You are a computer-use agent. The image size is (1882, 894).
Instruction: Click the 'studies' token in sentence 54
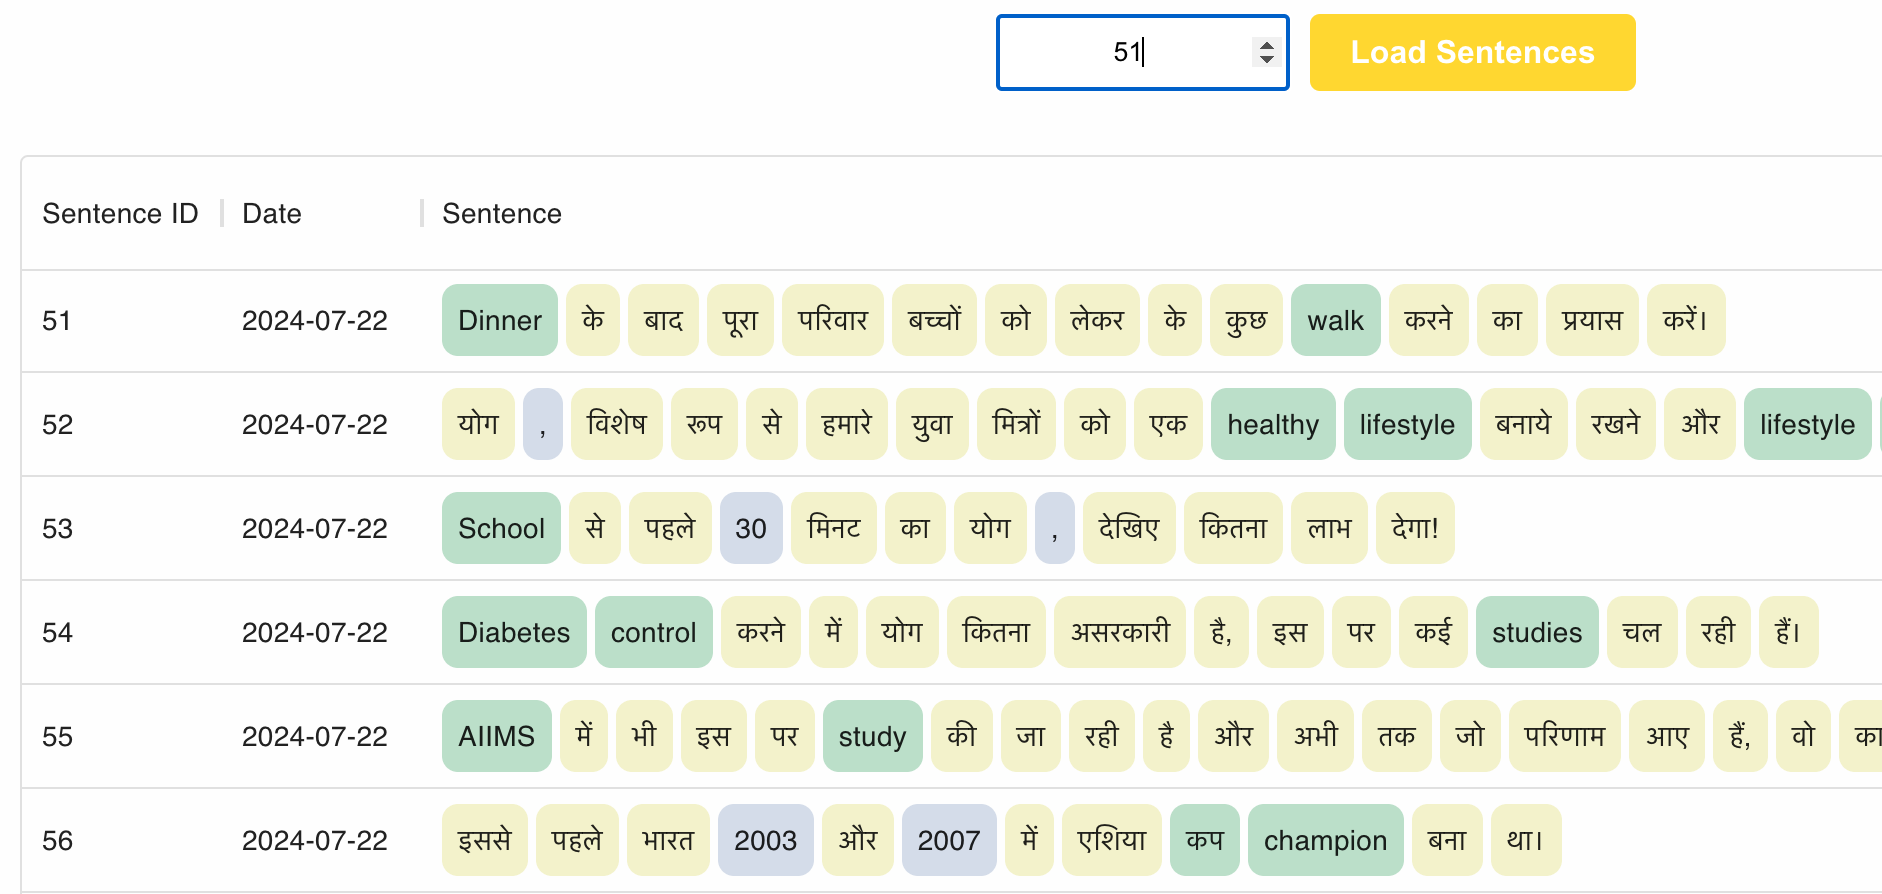(x=1536, y=633)
